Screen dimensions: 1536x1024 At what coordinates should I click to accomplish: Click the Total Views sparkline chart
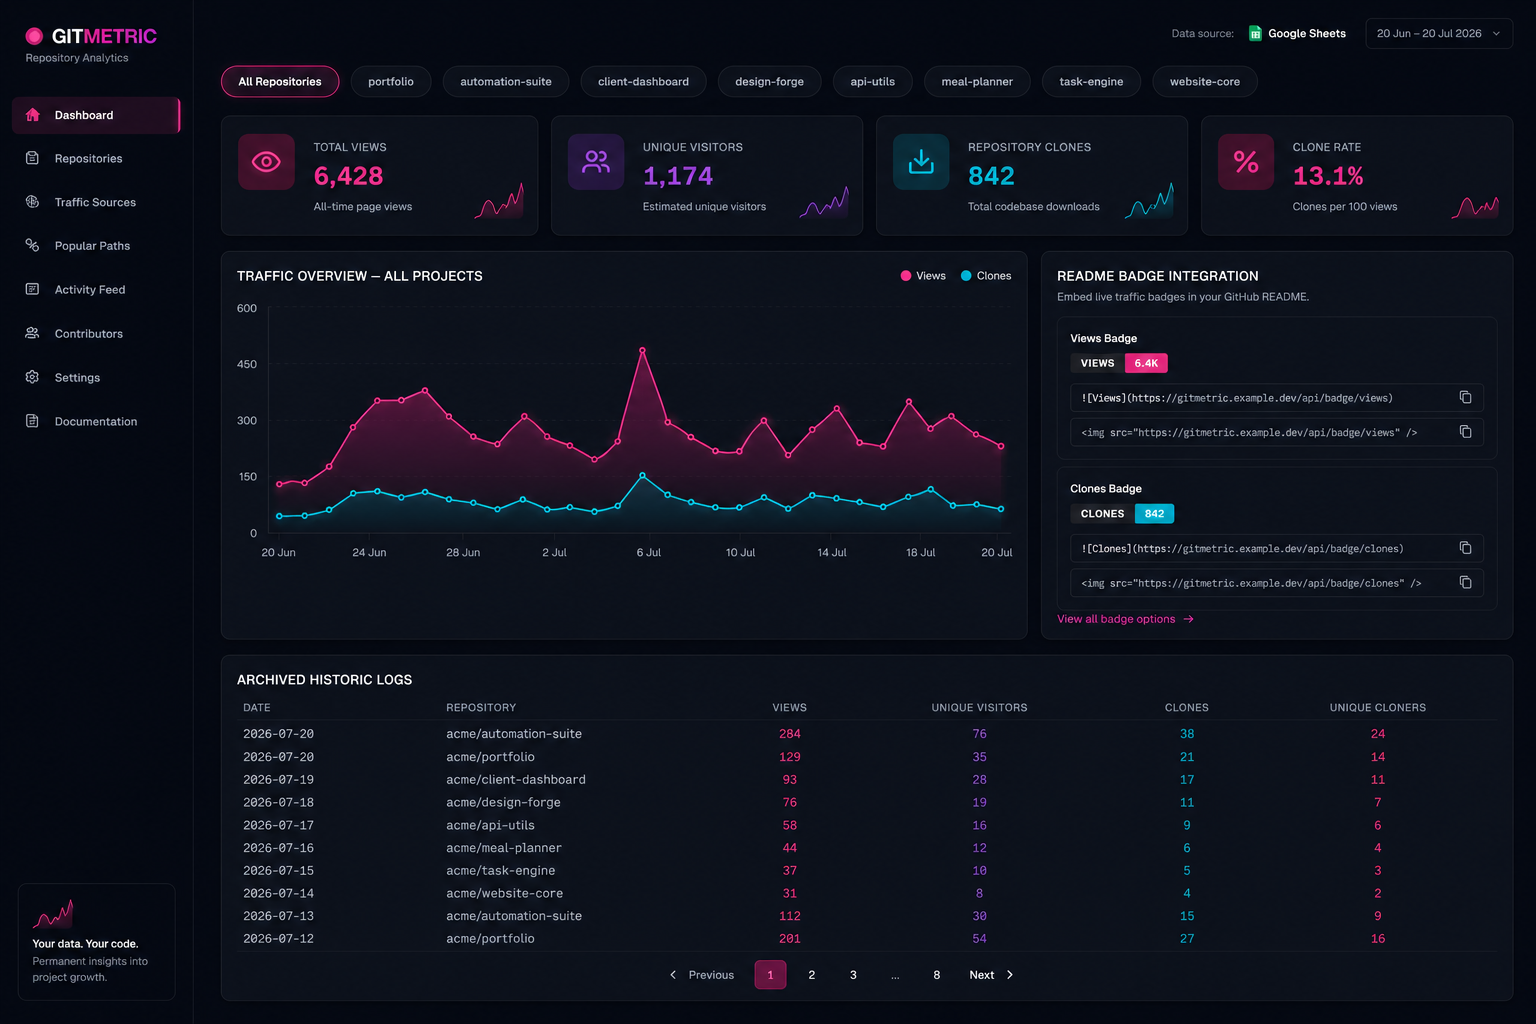coord(499,201)
